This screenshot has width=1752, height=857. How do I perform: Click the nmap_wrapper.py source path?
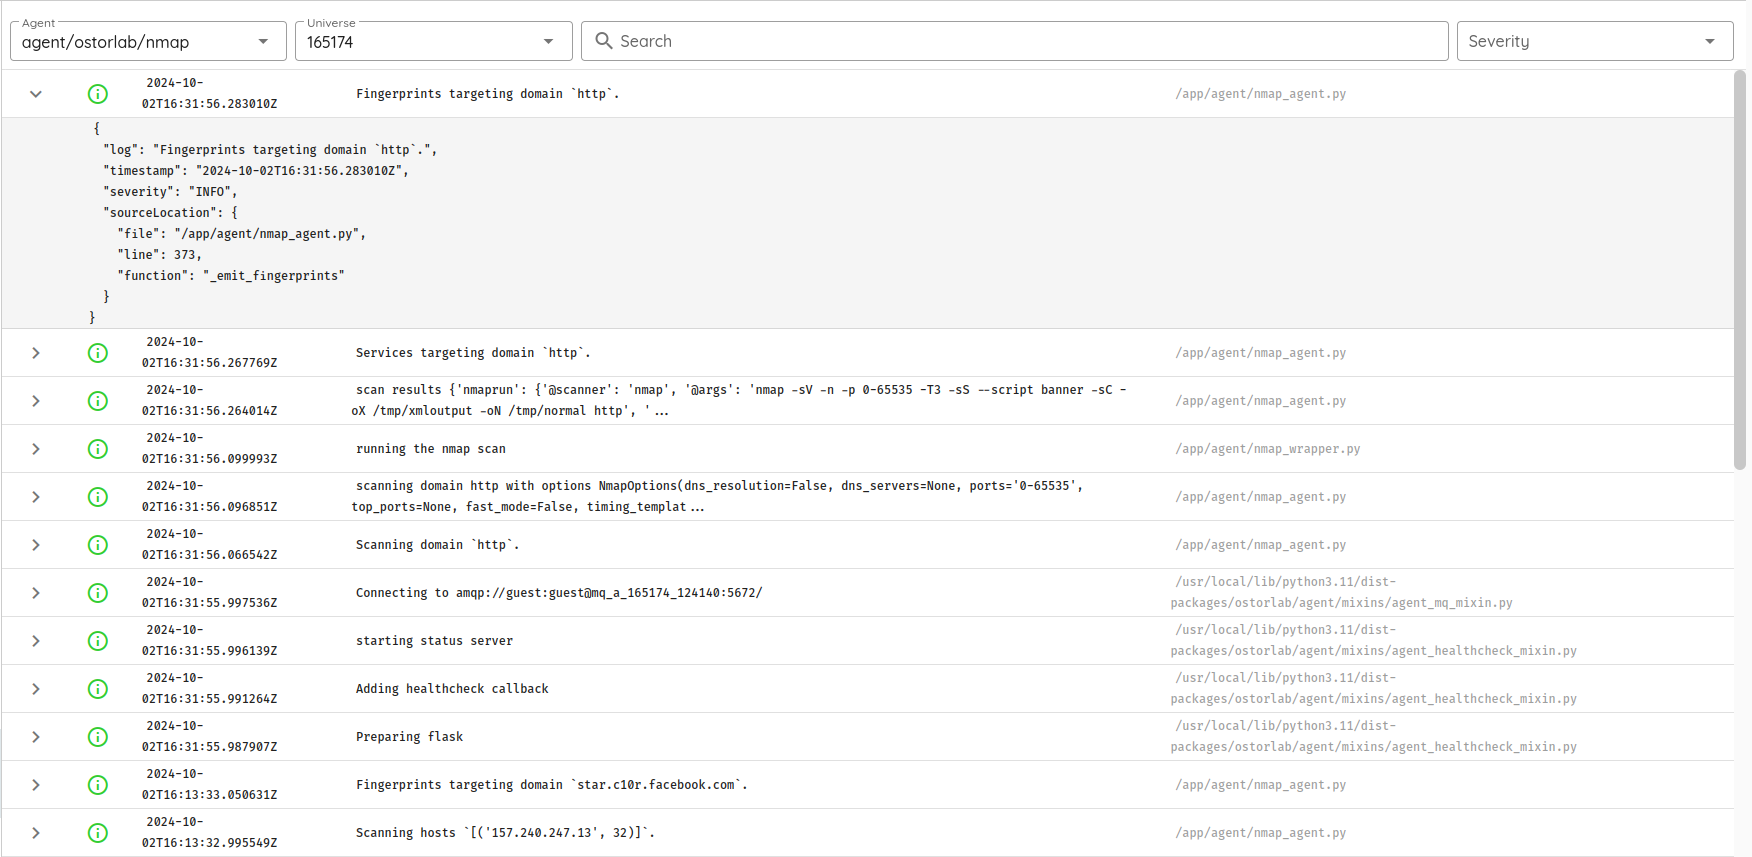click(1268, 449)
